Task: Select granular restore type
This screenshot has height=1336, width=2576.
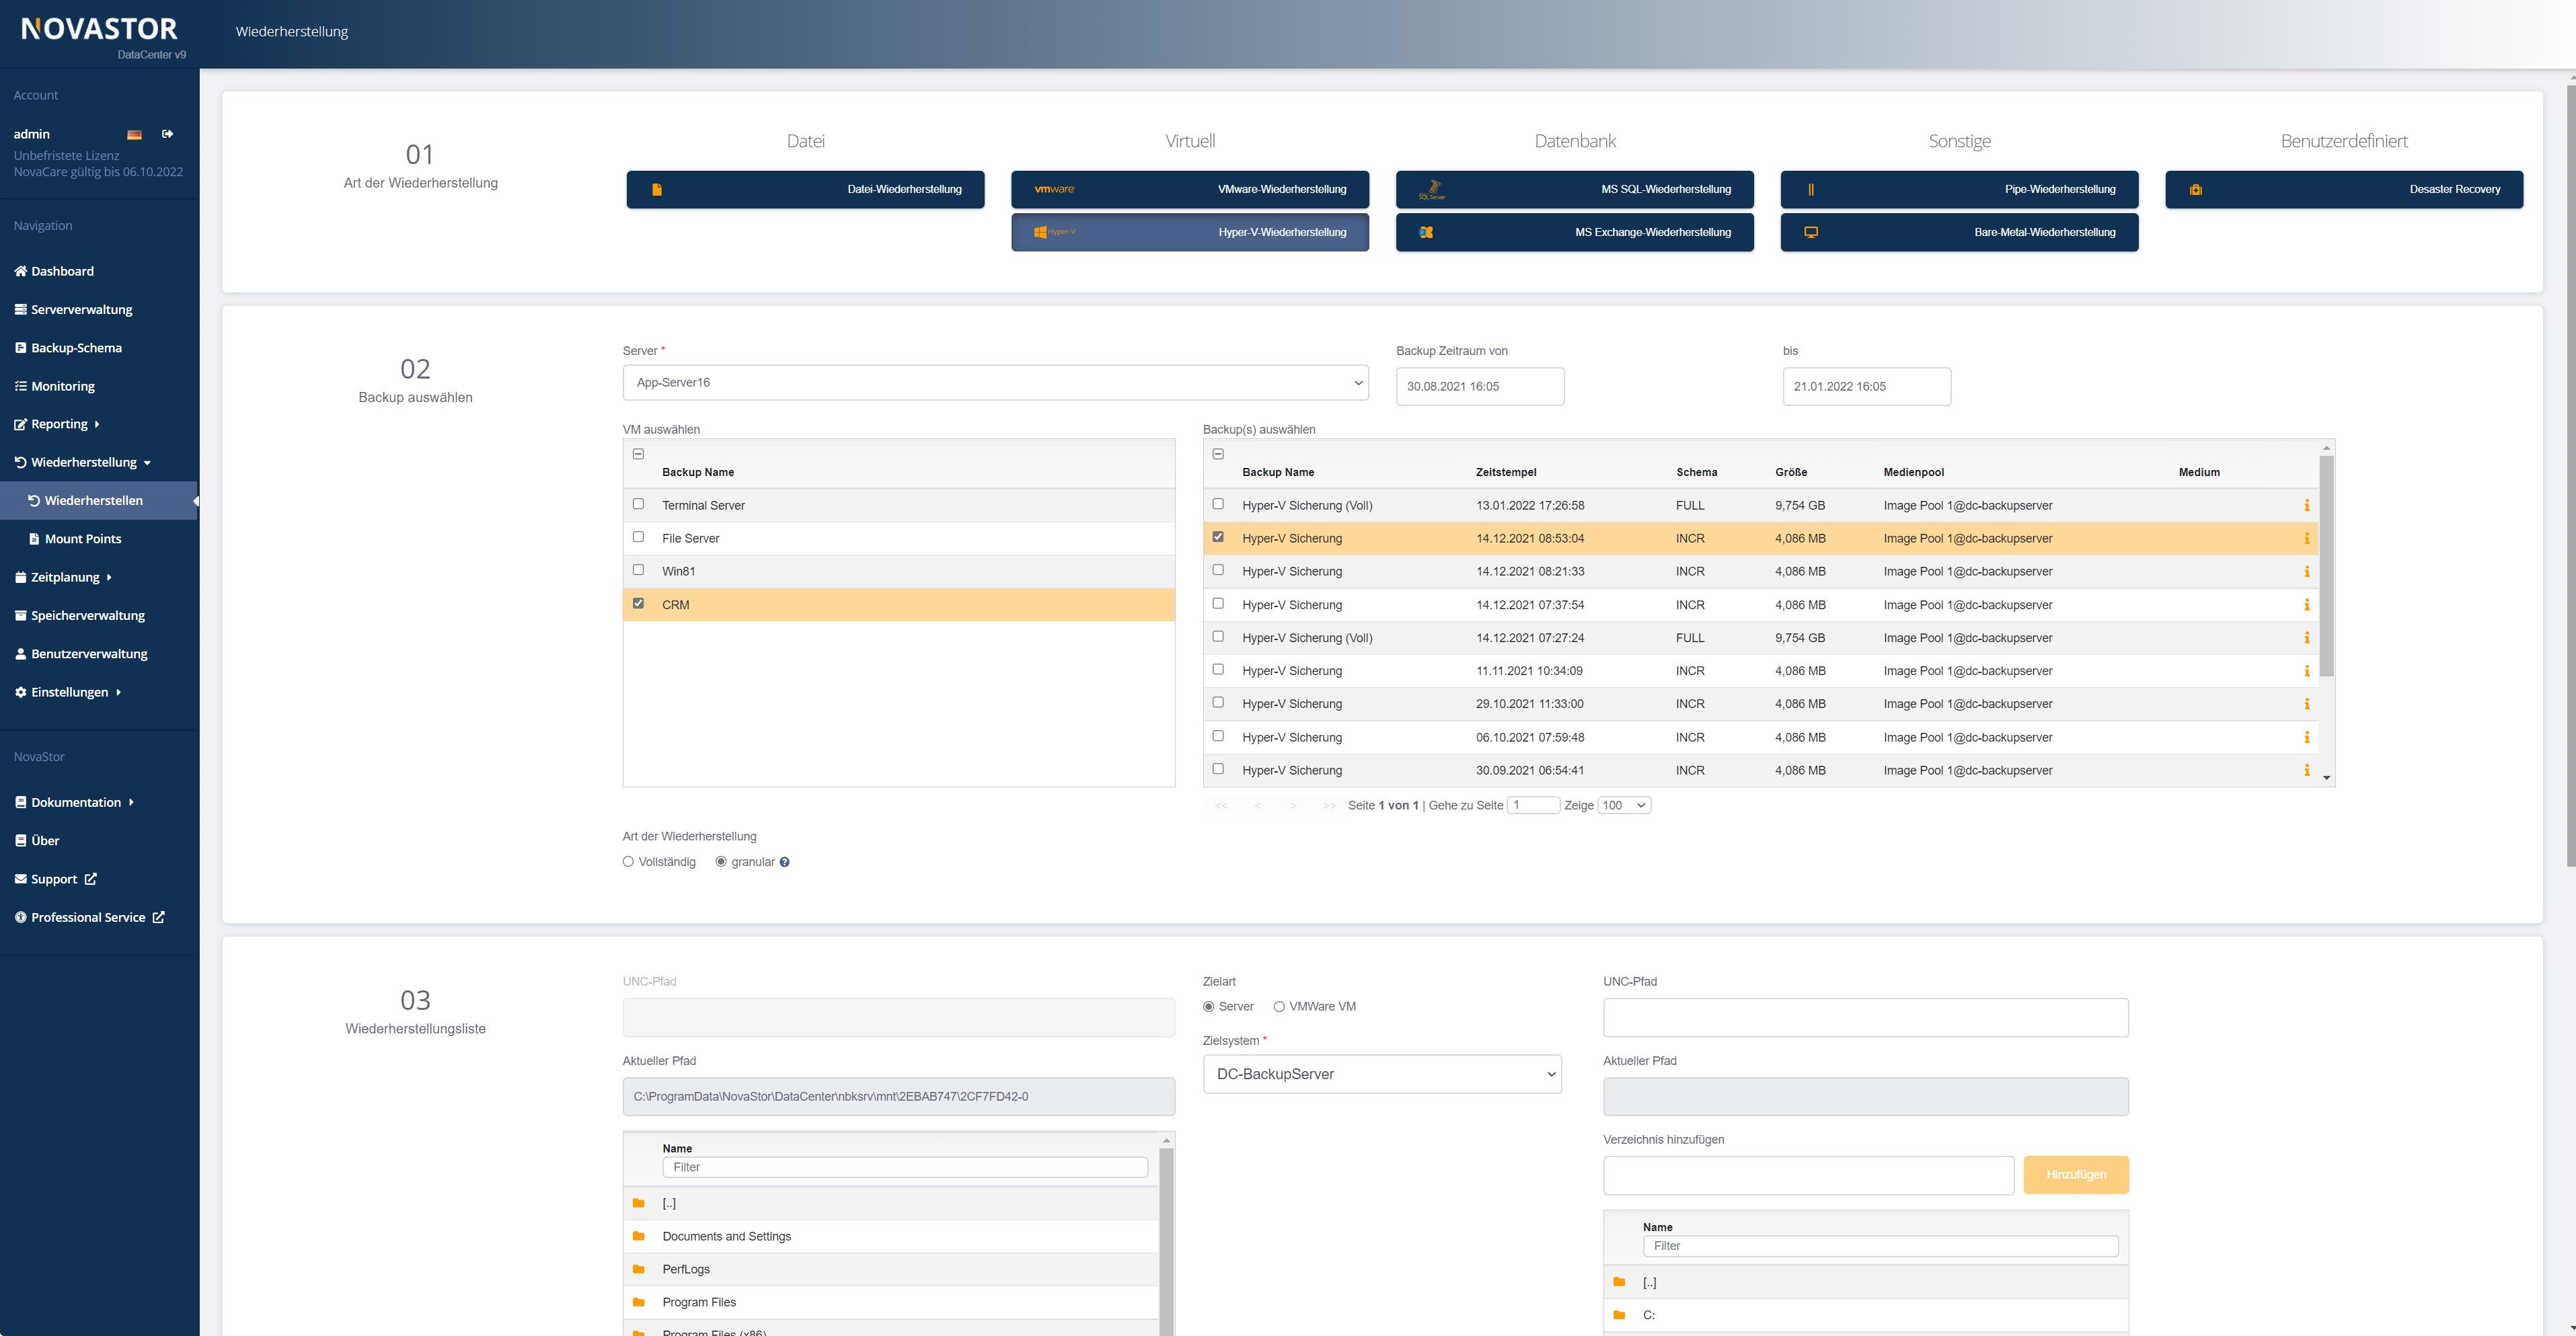Action: [x=720, y=862]
